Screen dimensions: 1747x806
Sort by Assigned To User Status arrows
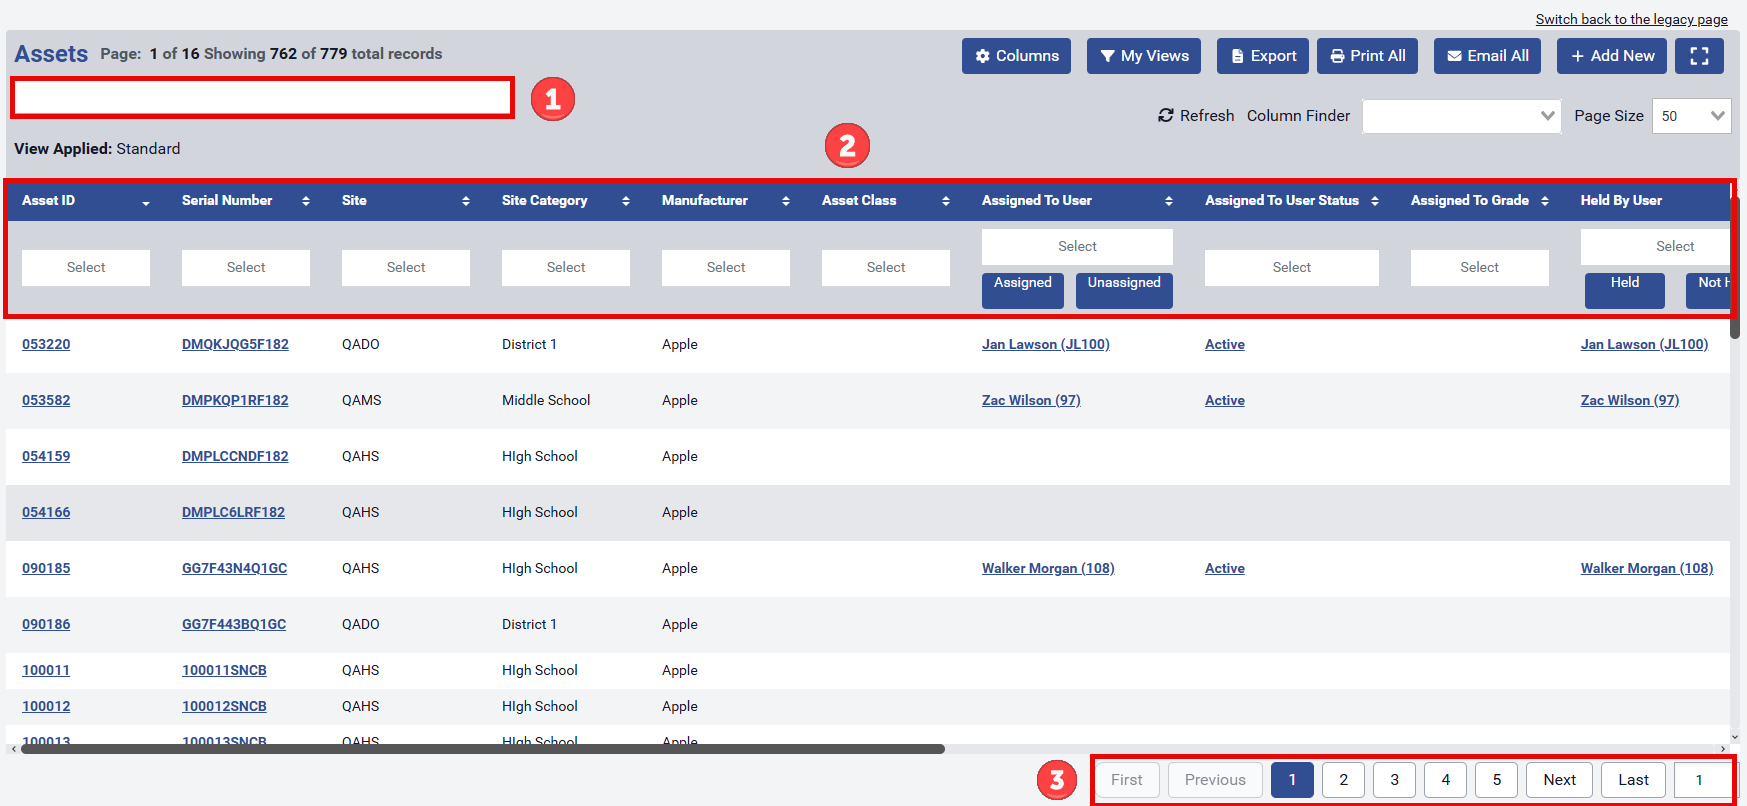1375,201
